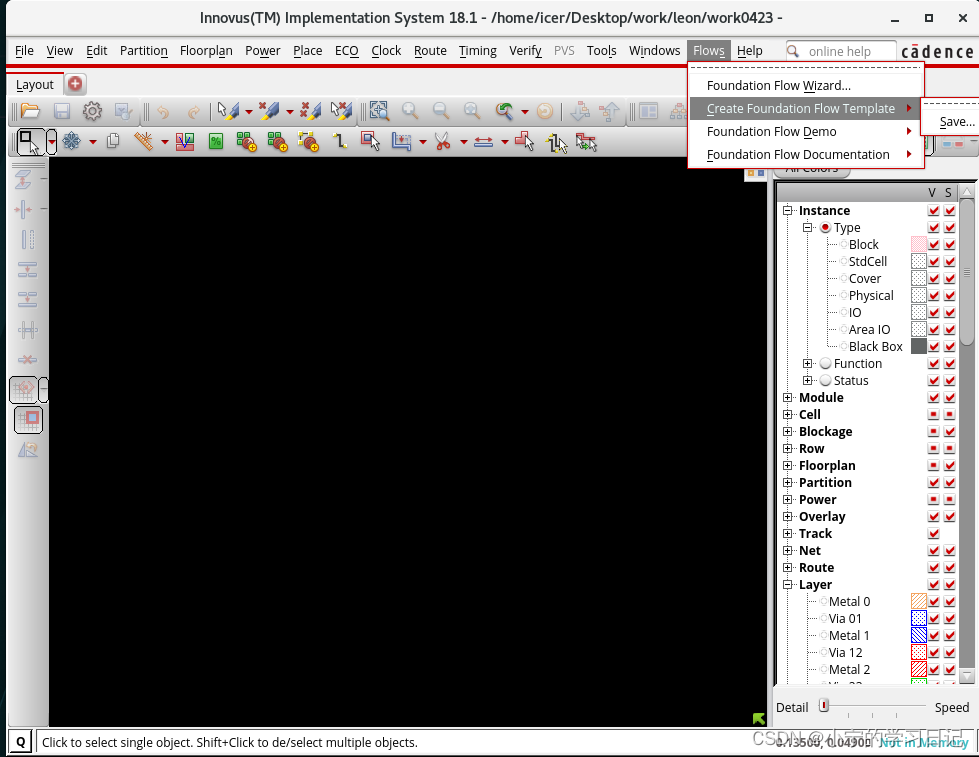Enable the Metal 1 layer checkbox

click(x=933, y=635)
